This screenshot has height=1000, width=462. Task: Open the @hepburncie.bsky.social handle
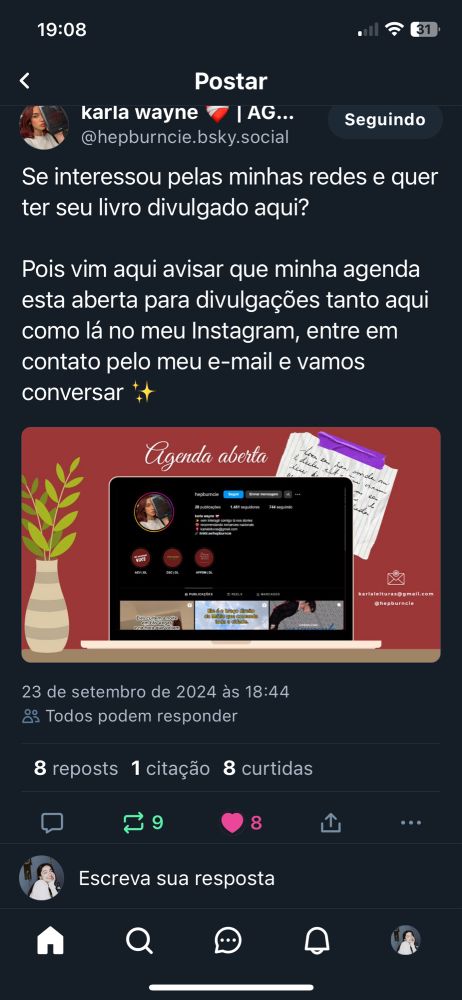185,137
